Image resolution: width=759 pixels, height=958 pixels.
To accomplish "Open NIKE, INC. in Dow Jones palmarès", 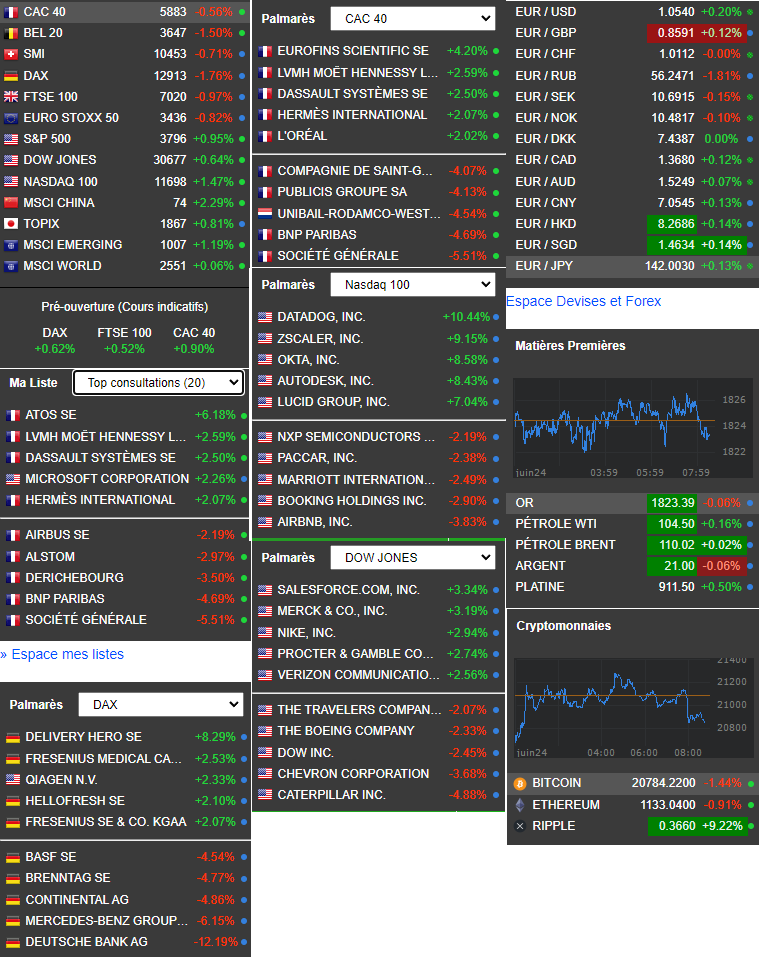I will click(x=378, y=632).
